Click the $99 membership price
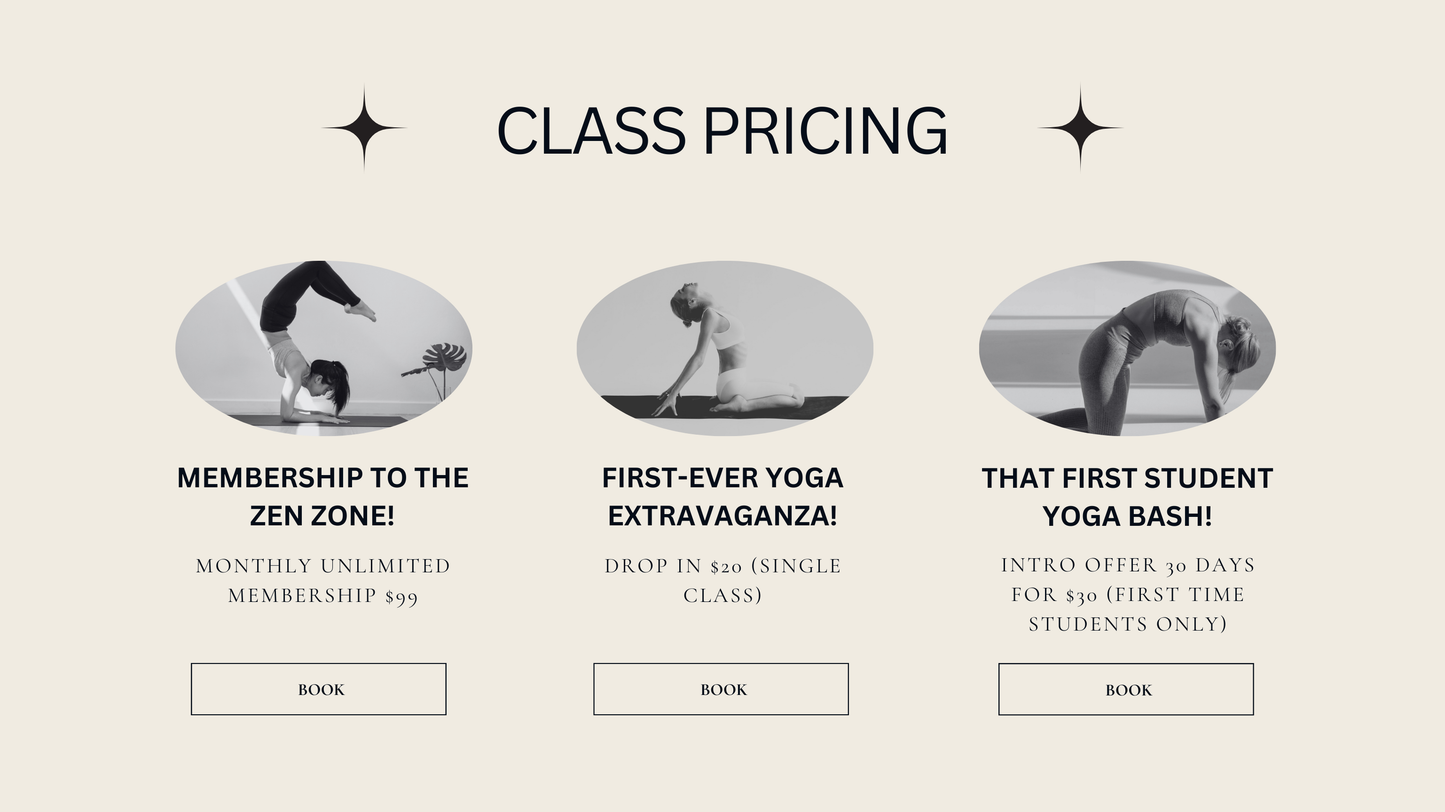Screen dimensions: 1445x812 [401, 597]
